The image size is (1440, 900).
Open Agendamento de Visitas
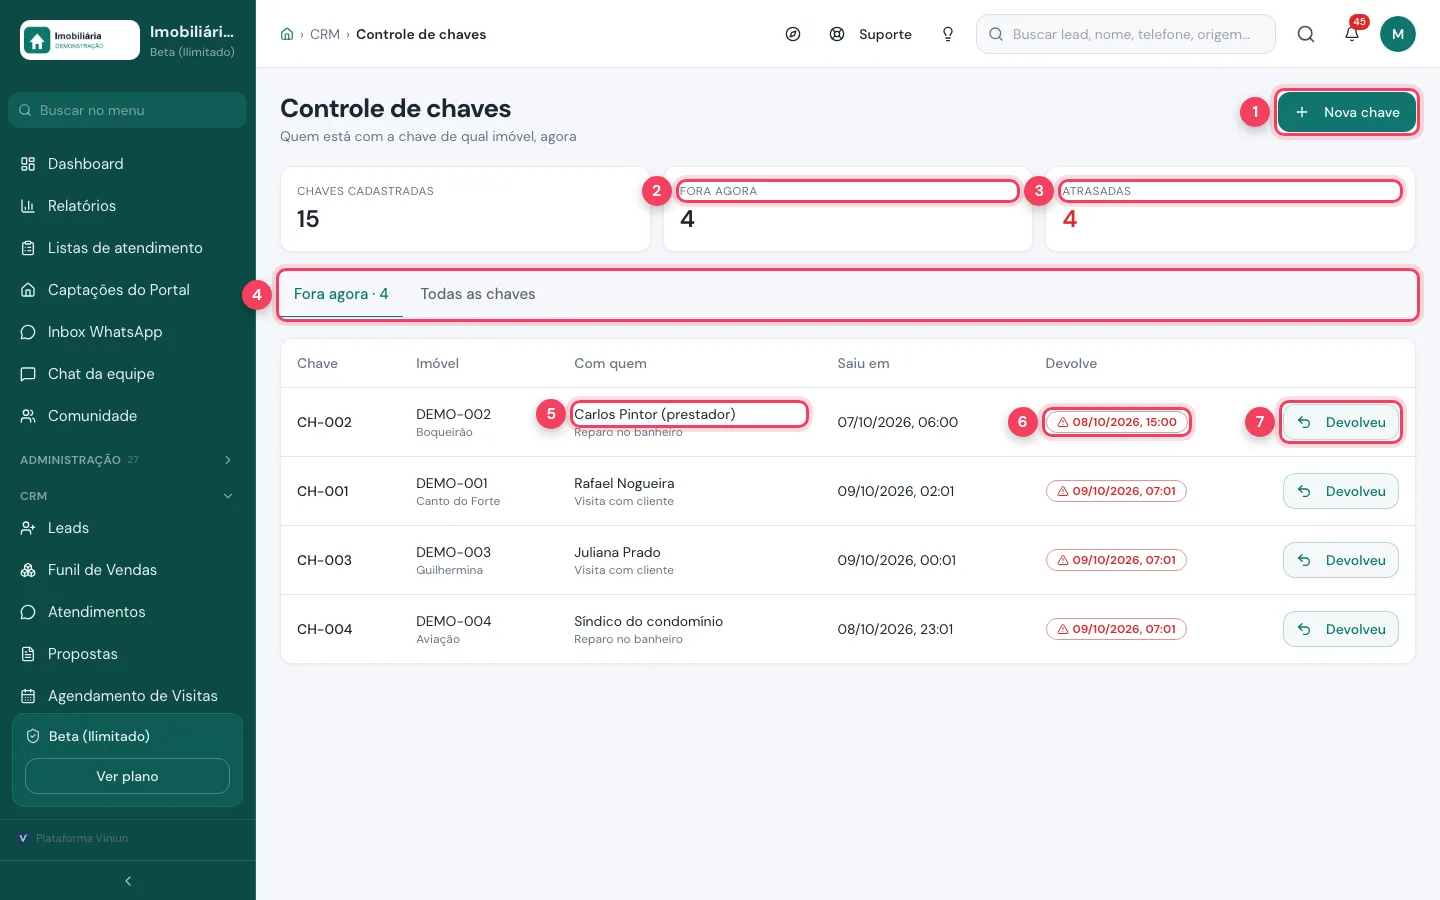(x=128, y=696)
